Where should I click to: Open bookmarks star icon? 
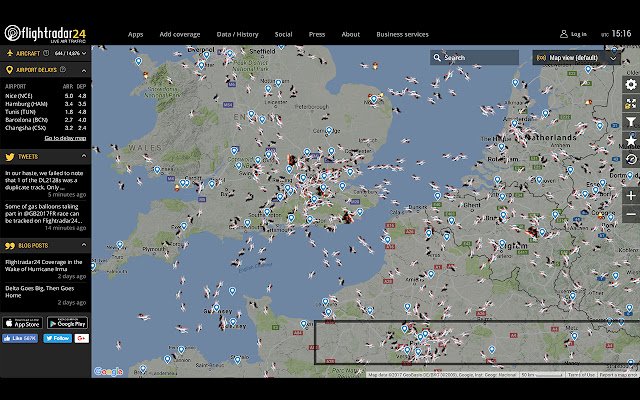click(631, 141)
